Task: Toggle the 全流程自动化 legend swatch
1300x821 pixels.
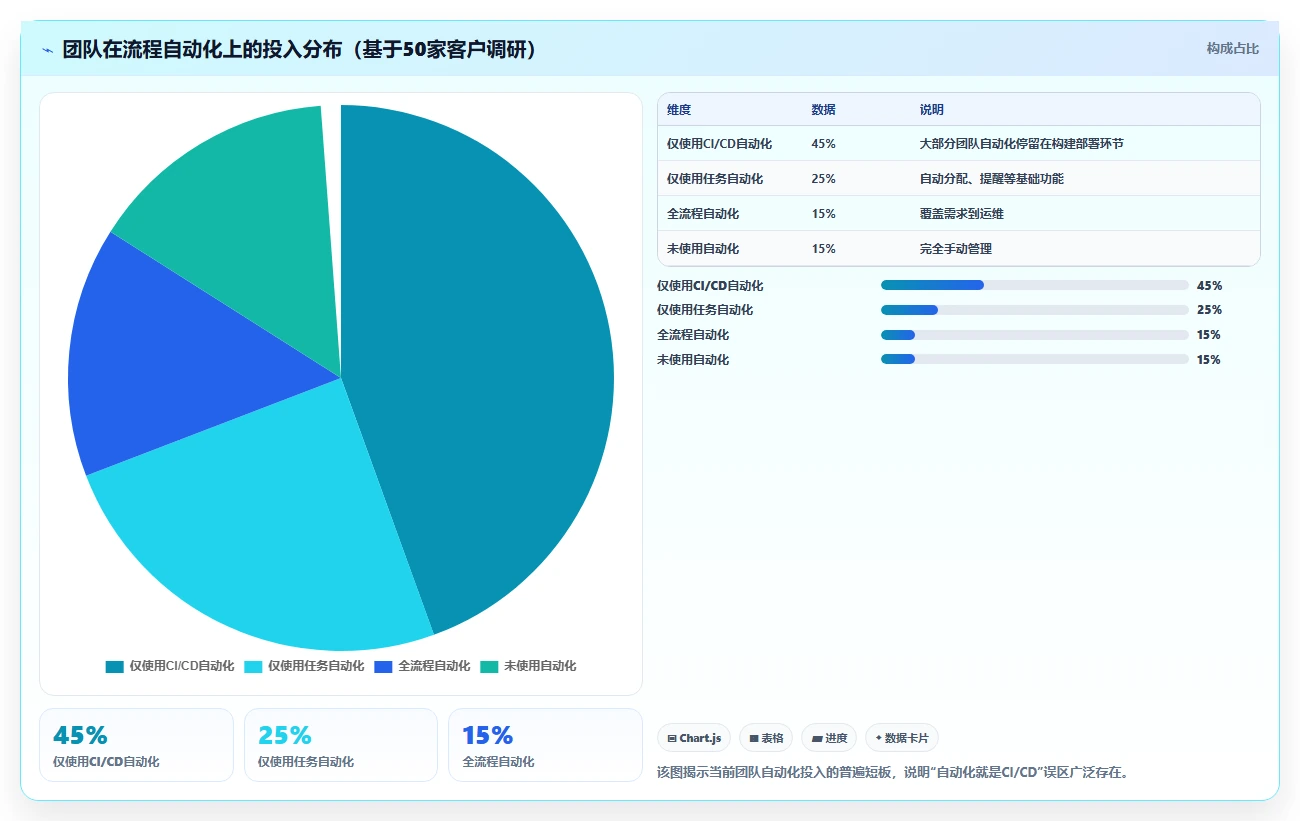Action: click(x=383, y=666)
